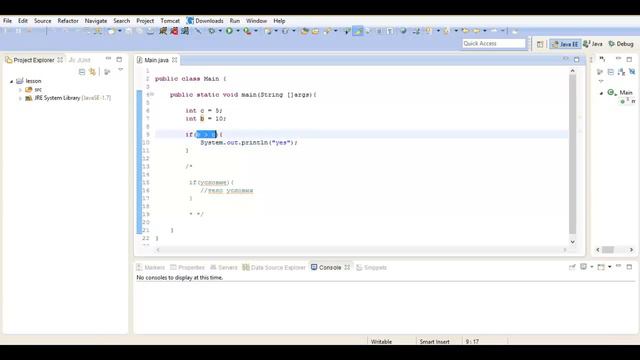
Task: Click the editor vertical scrollbar up arrow
Action: pos(572,71)
